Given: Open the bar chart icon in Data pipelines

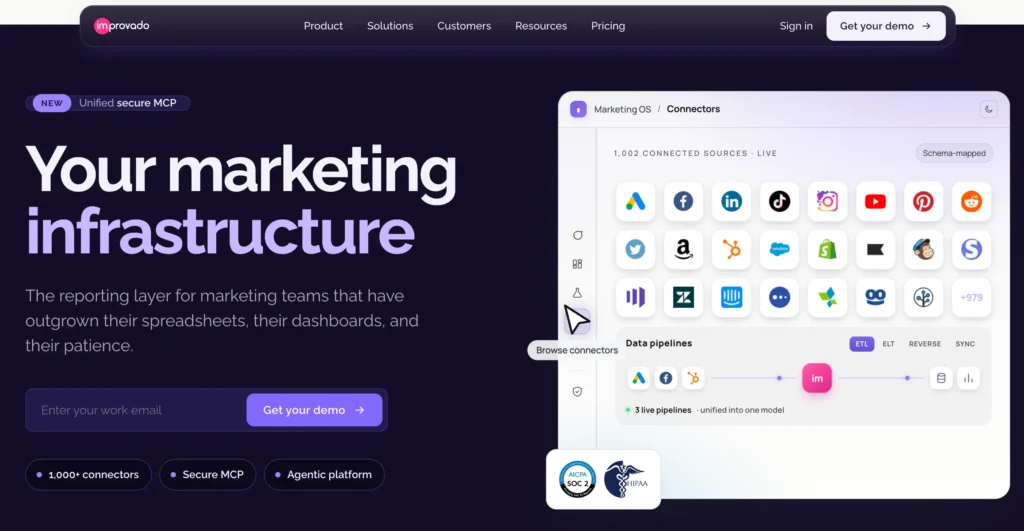Looking at the screenshot, I should [x=968, y=378].
